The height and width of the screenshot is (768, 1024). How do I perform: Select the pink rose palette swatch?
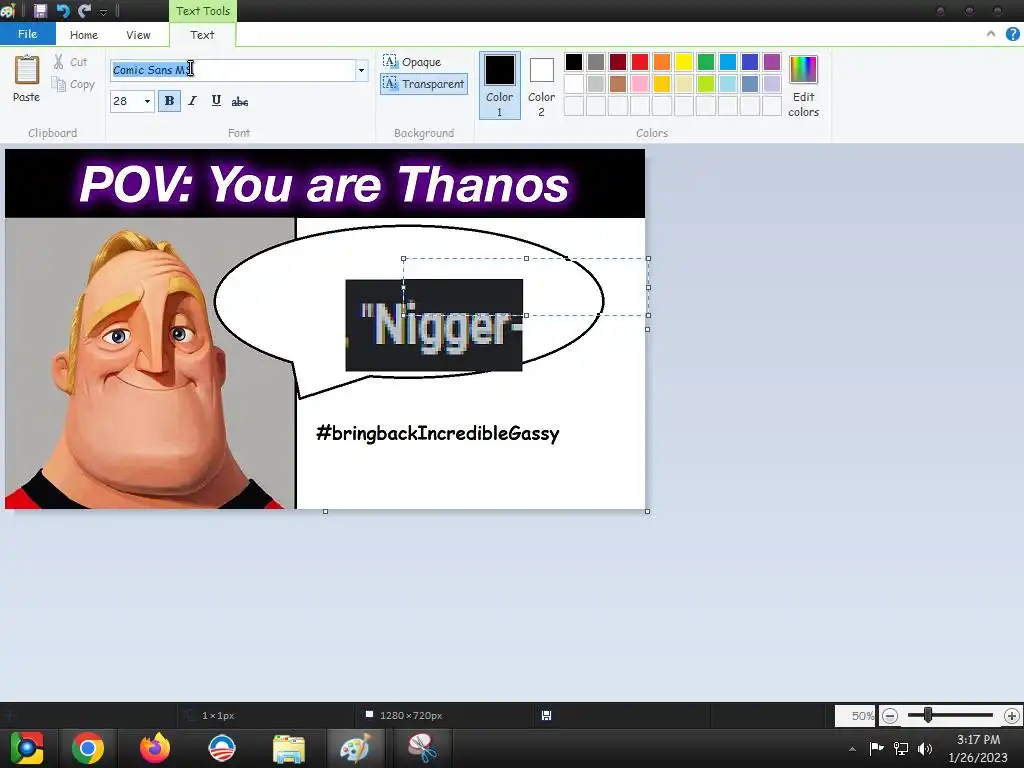[640, 84]
